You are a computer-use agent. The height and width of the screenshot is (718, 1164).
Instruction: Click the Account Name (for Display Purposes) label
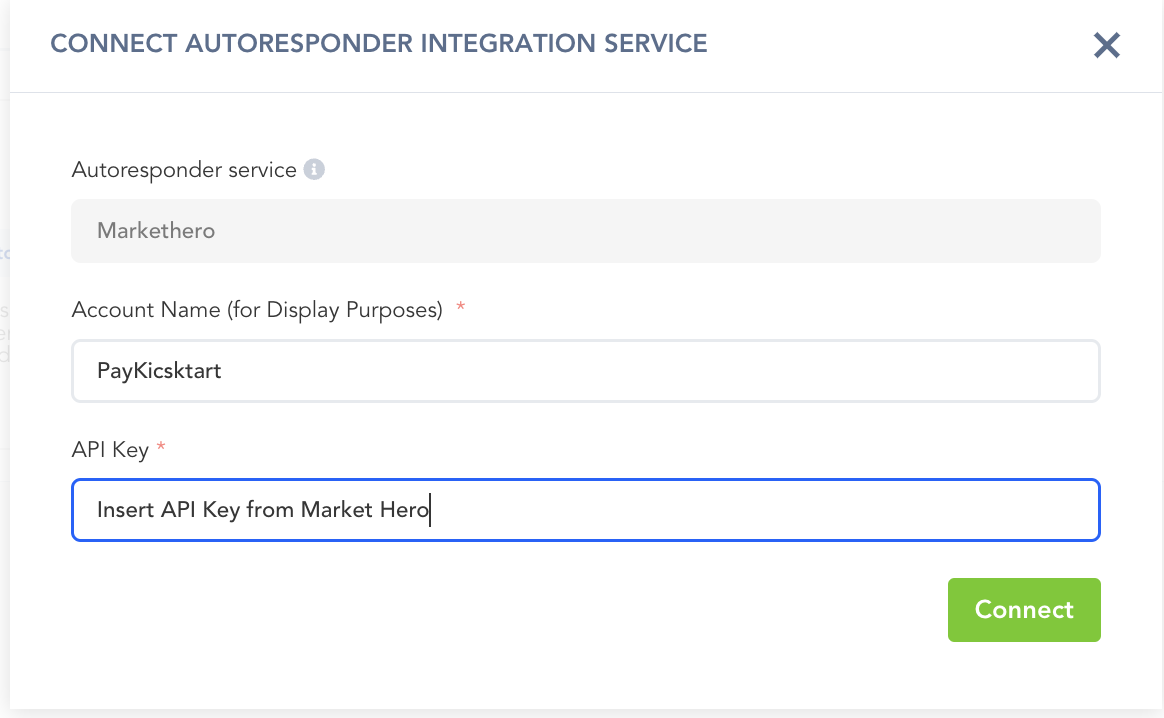coord(257,310)
